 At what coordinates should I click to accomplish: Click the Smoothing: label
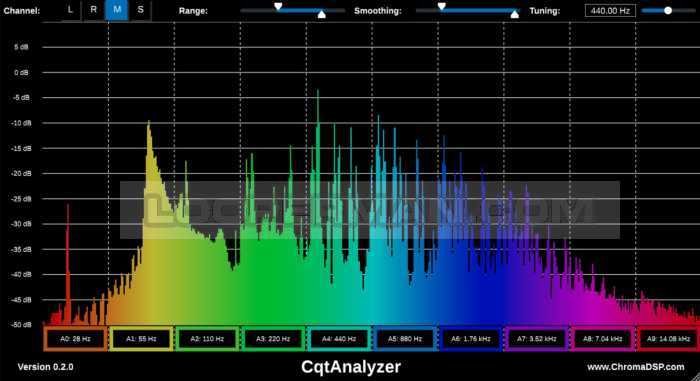pyautogui.click(x=378, y=11)
